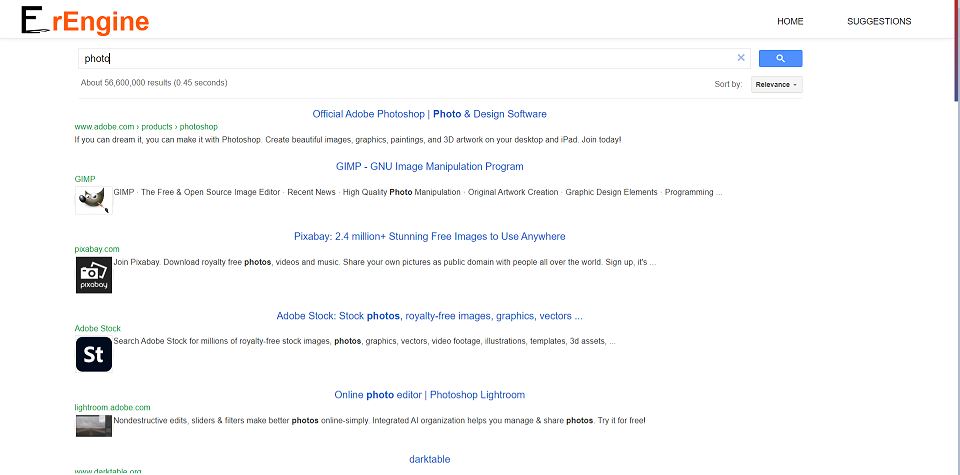
Task: Open GIMP - GNU Image Manipulation Program link
Action: pyautogui.click(x=429, y=166)
